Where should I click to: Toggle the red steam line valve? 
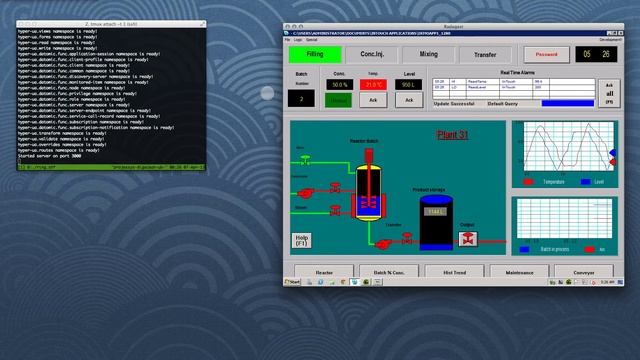tap(335, 211)
